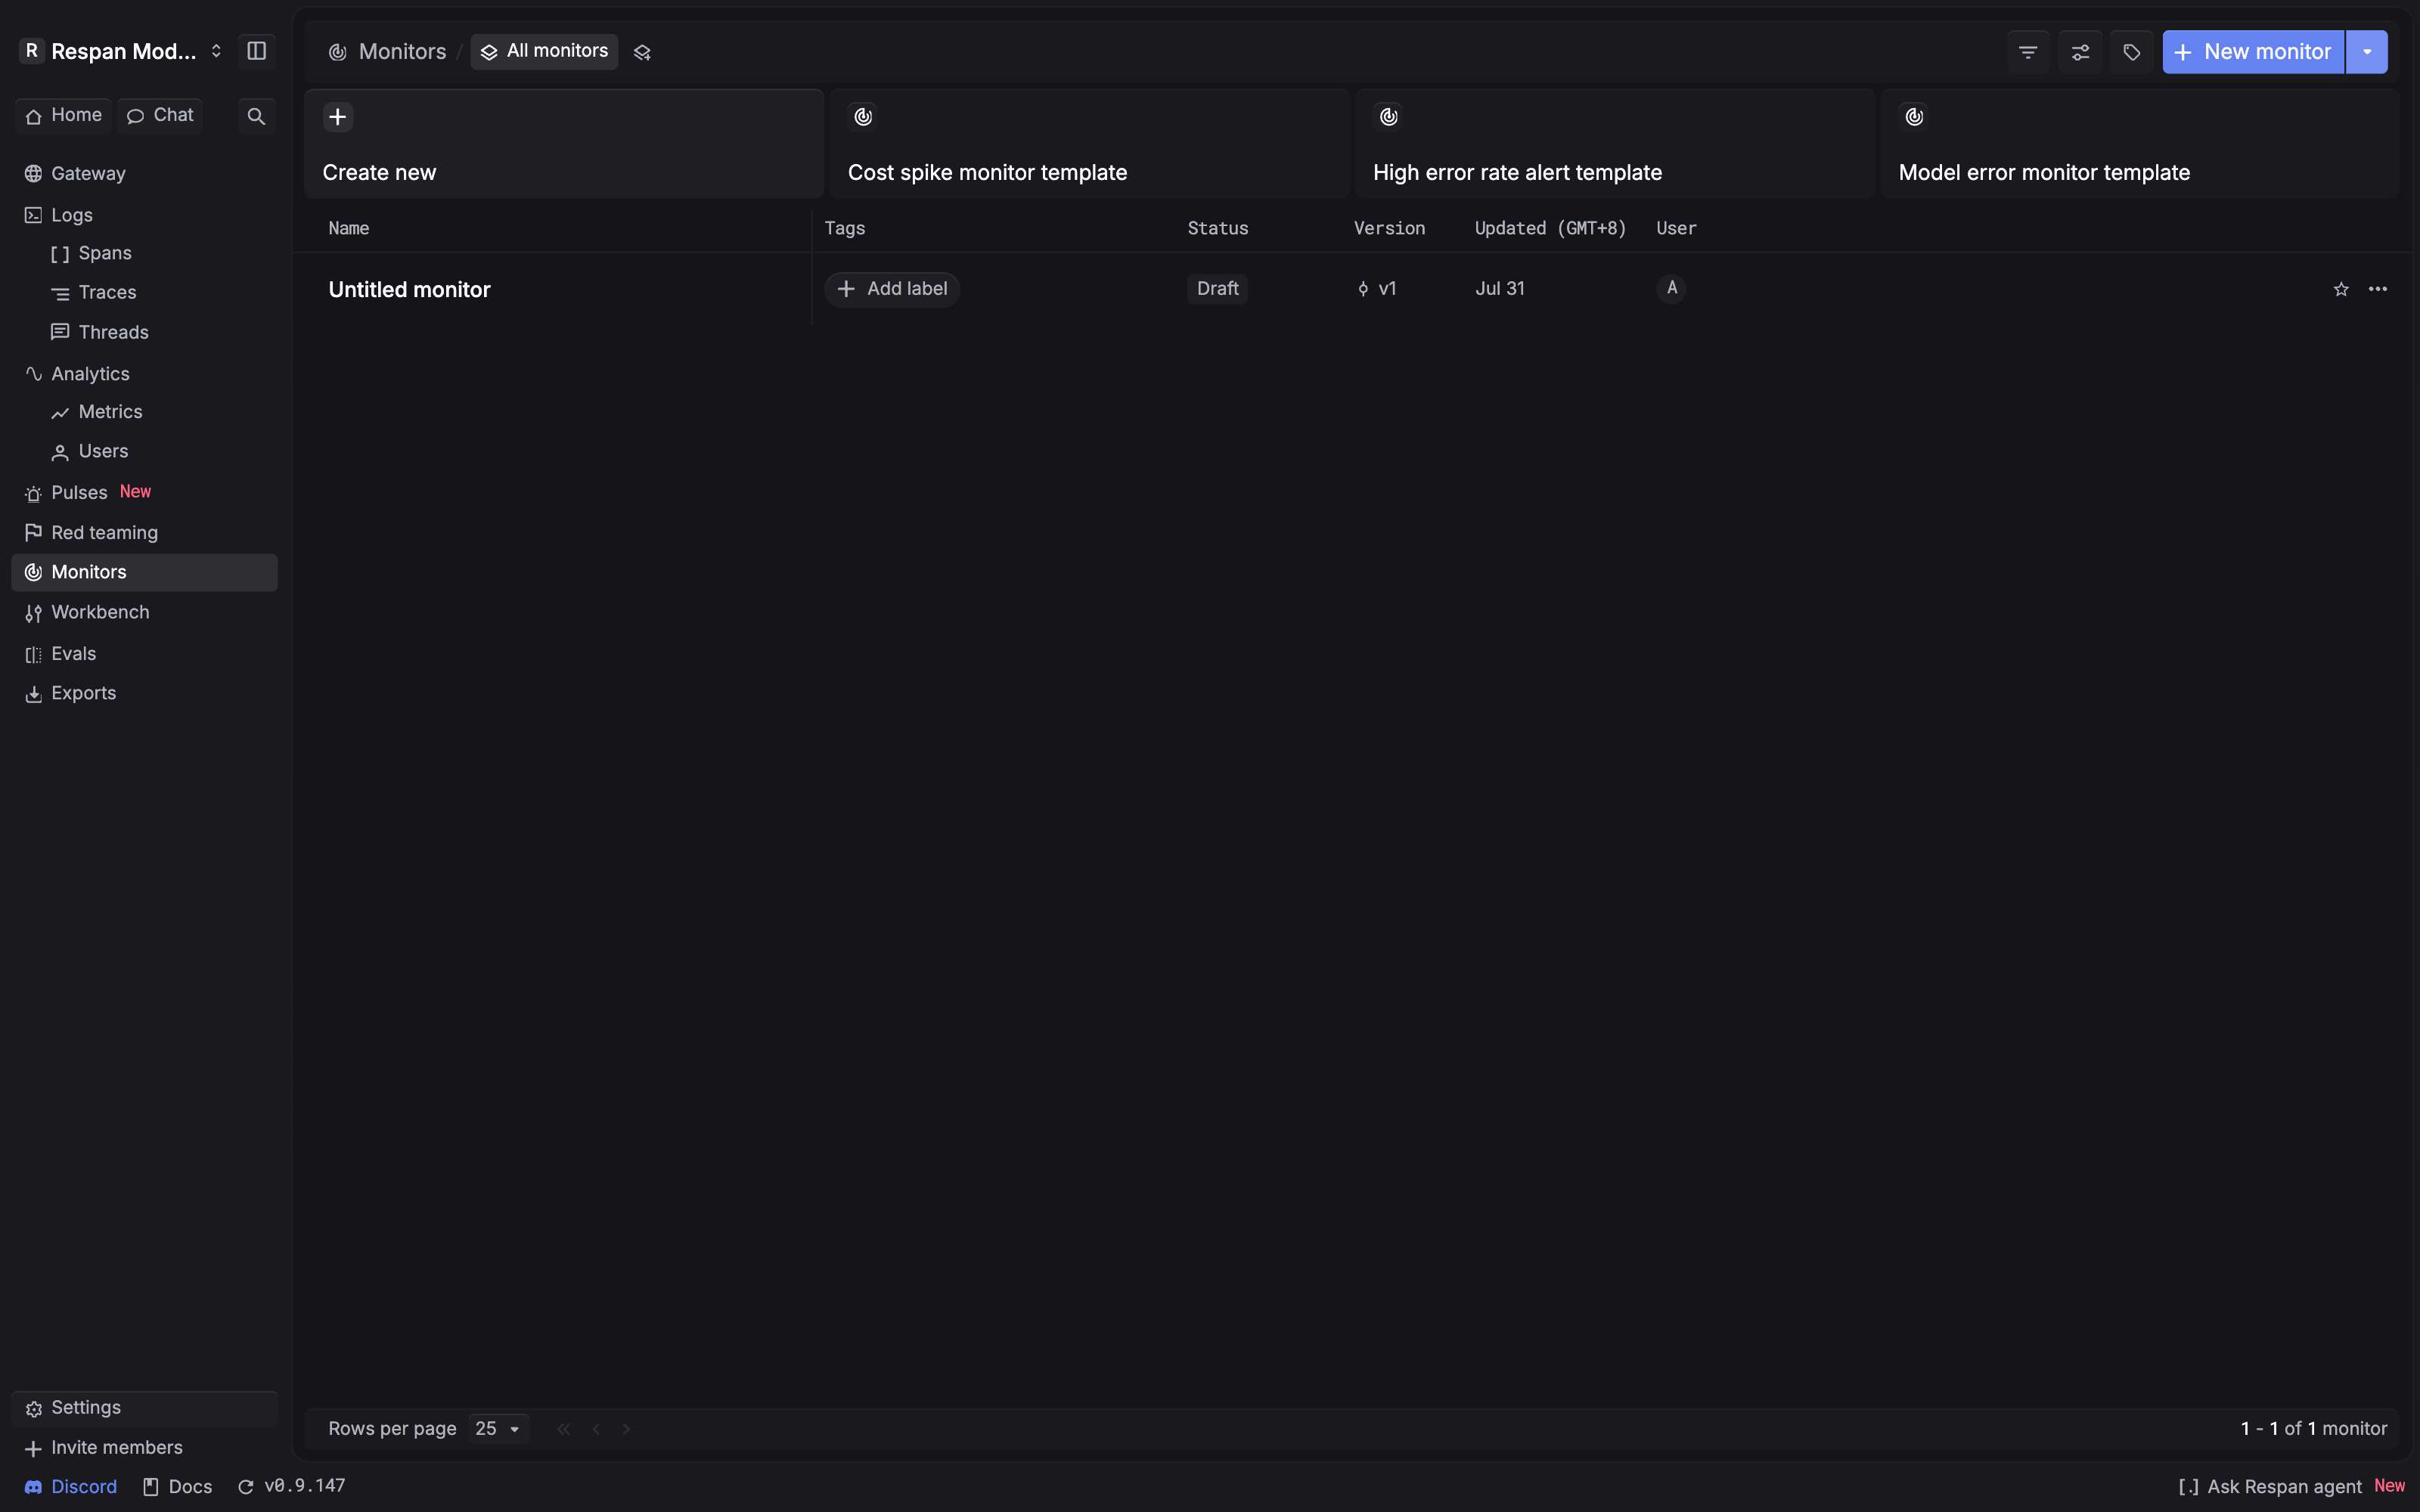Open the search icon in sidebar
The width and height of the screenshot is (2420, 1512).
256,116
